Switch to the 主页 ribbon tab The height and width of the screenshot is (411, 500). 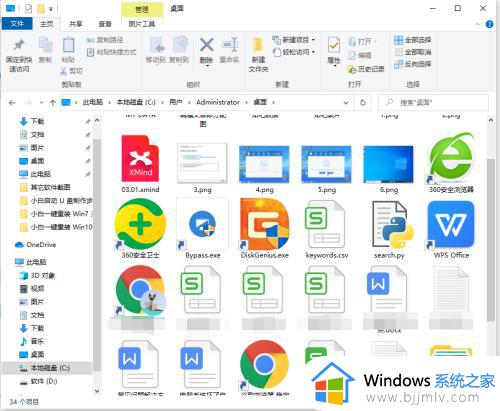[46, 24]
